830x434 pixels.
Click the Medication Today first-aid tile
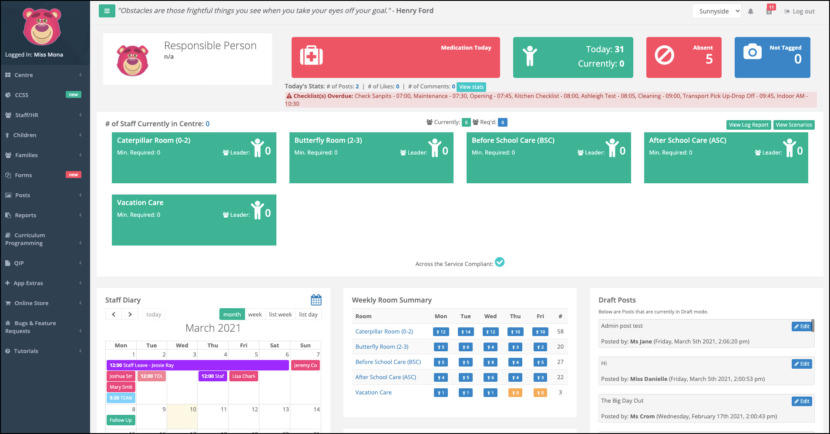tap(395, 57)
